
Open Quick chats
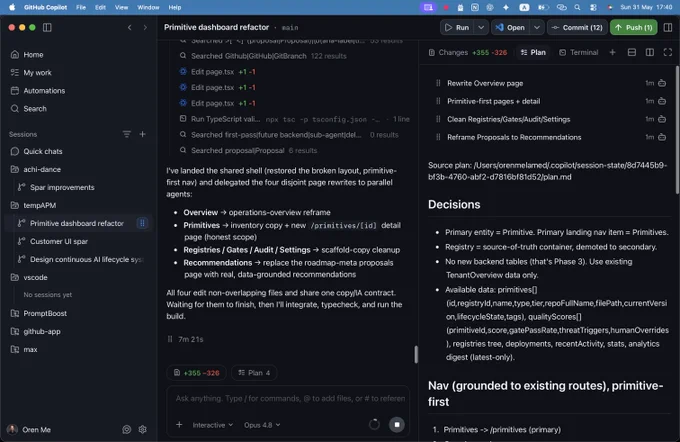click(42, 151)
